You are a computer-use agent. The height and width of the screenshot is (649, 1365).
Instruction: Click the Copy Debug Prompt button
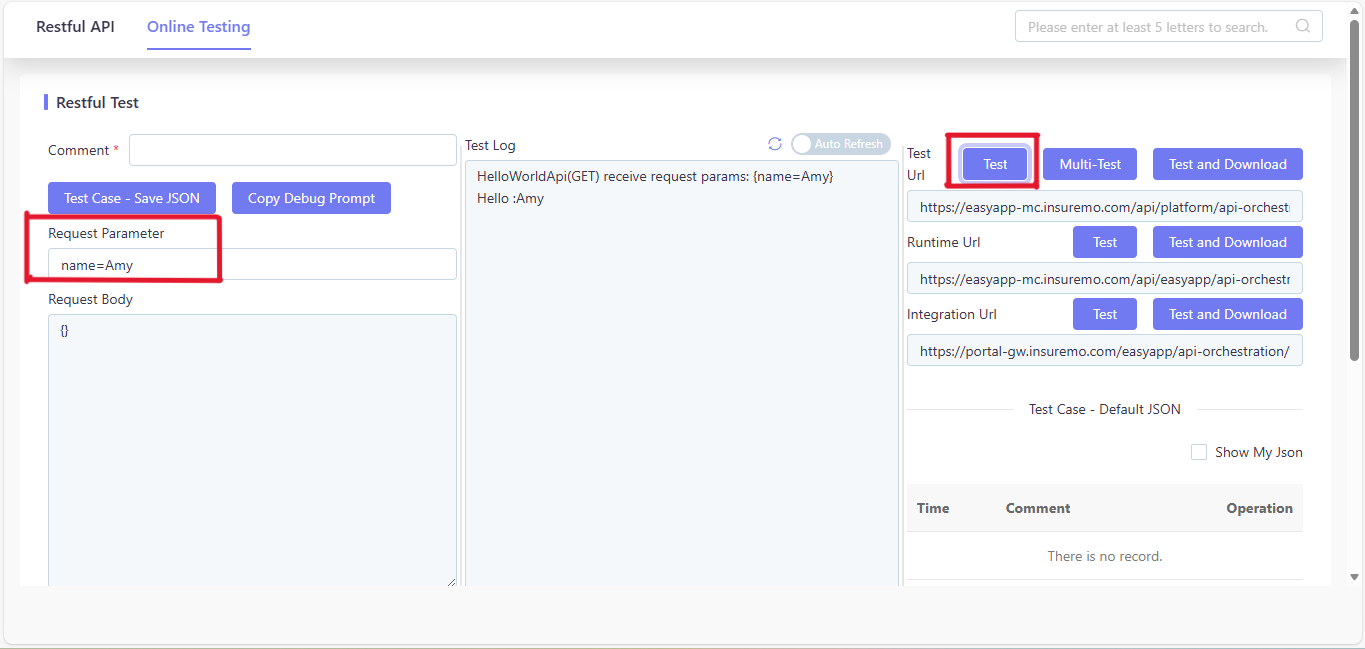(x=311, y=198)
